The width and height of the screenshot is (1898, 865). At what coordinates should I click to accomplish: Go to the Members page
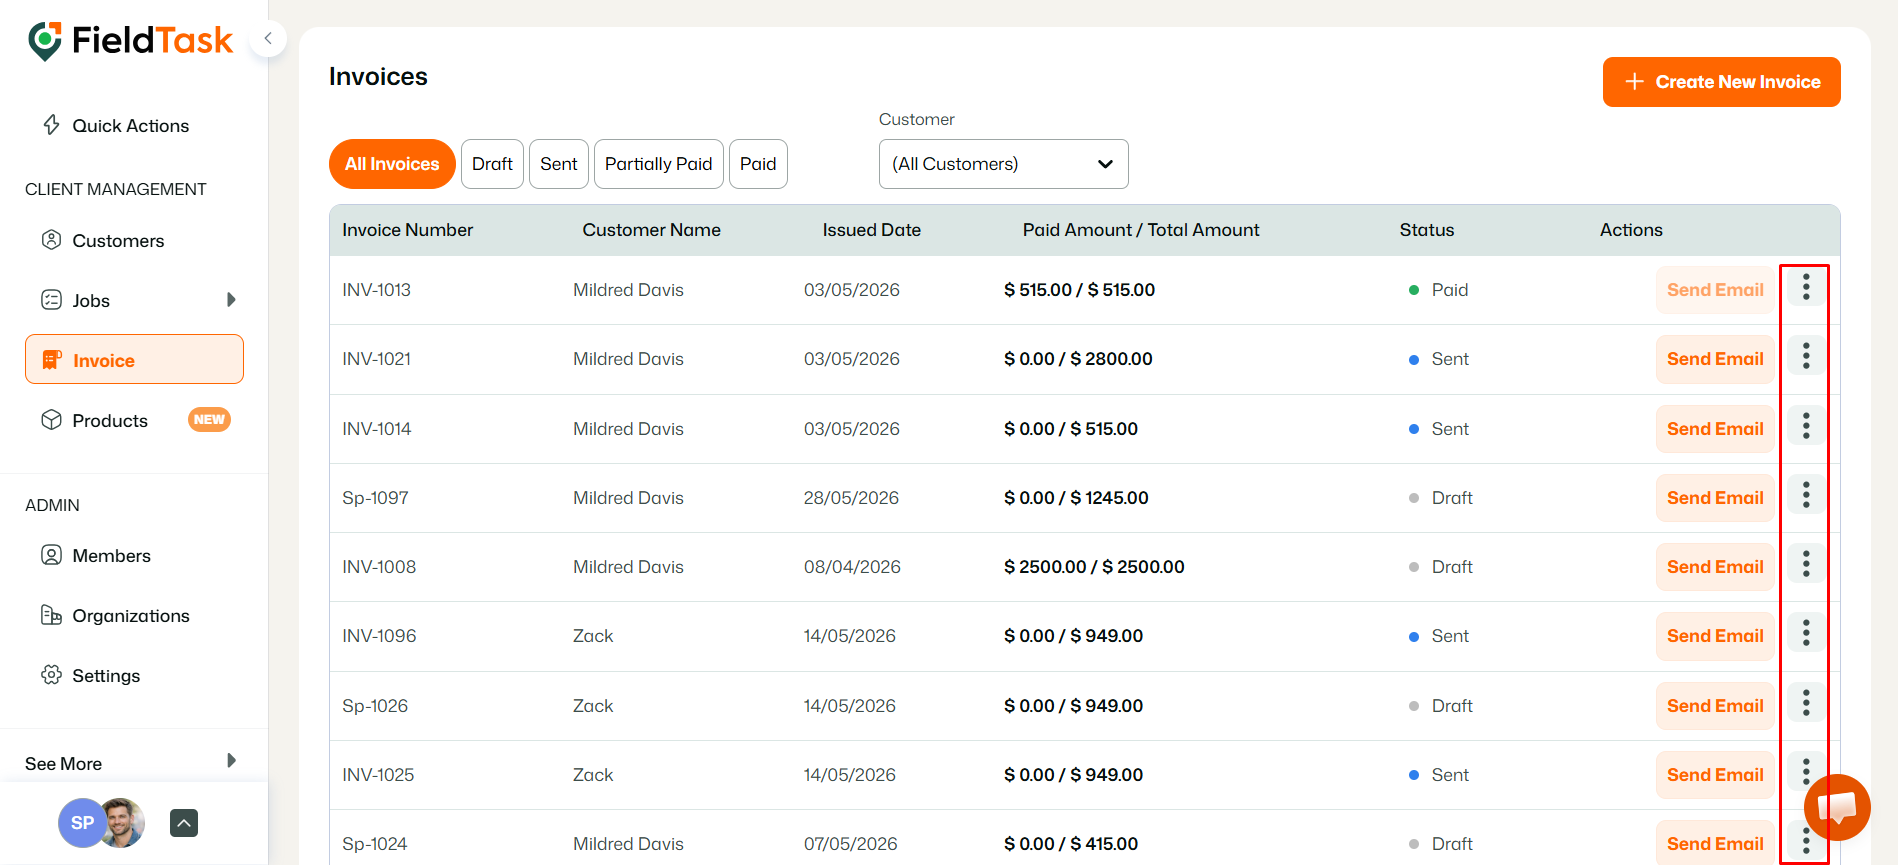pyautogui.click(x=111, y=556)
